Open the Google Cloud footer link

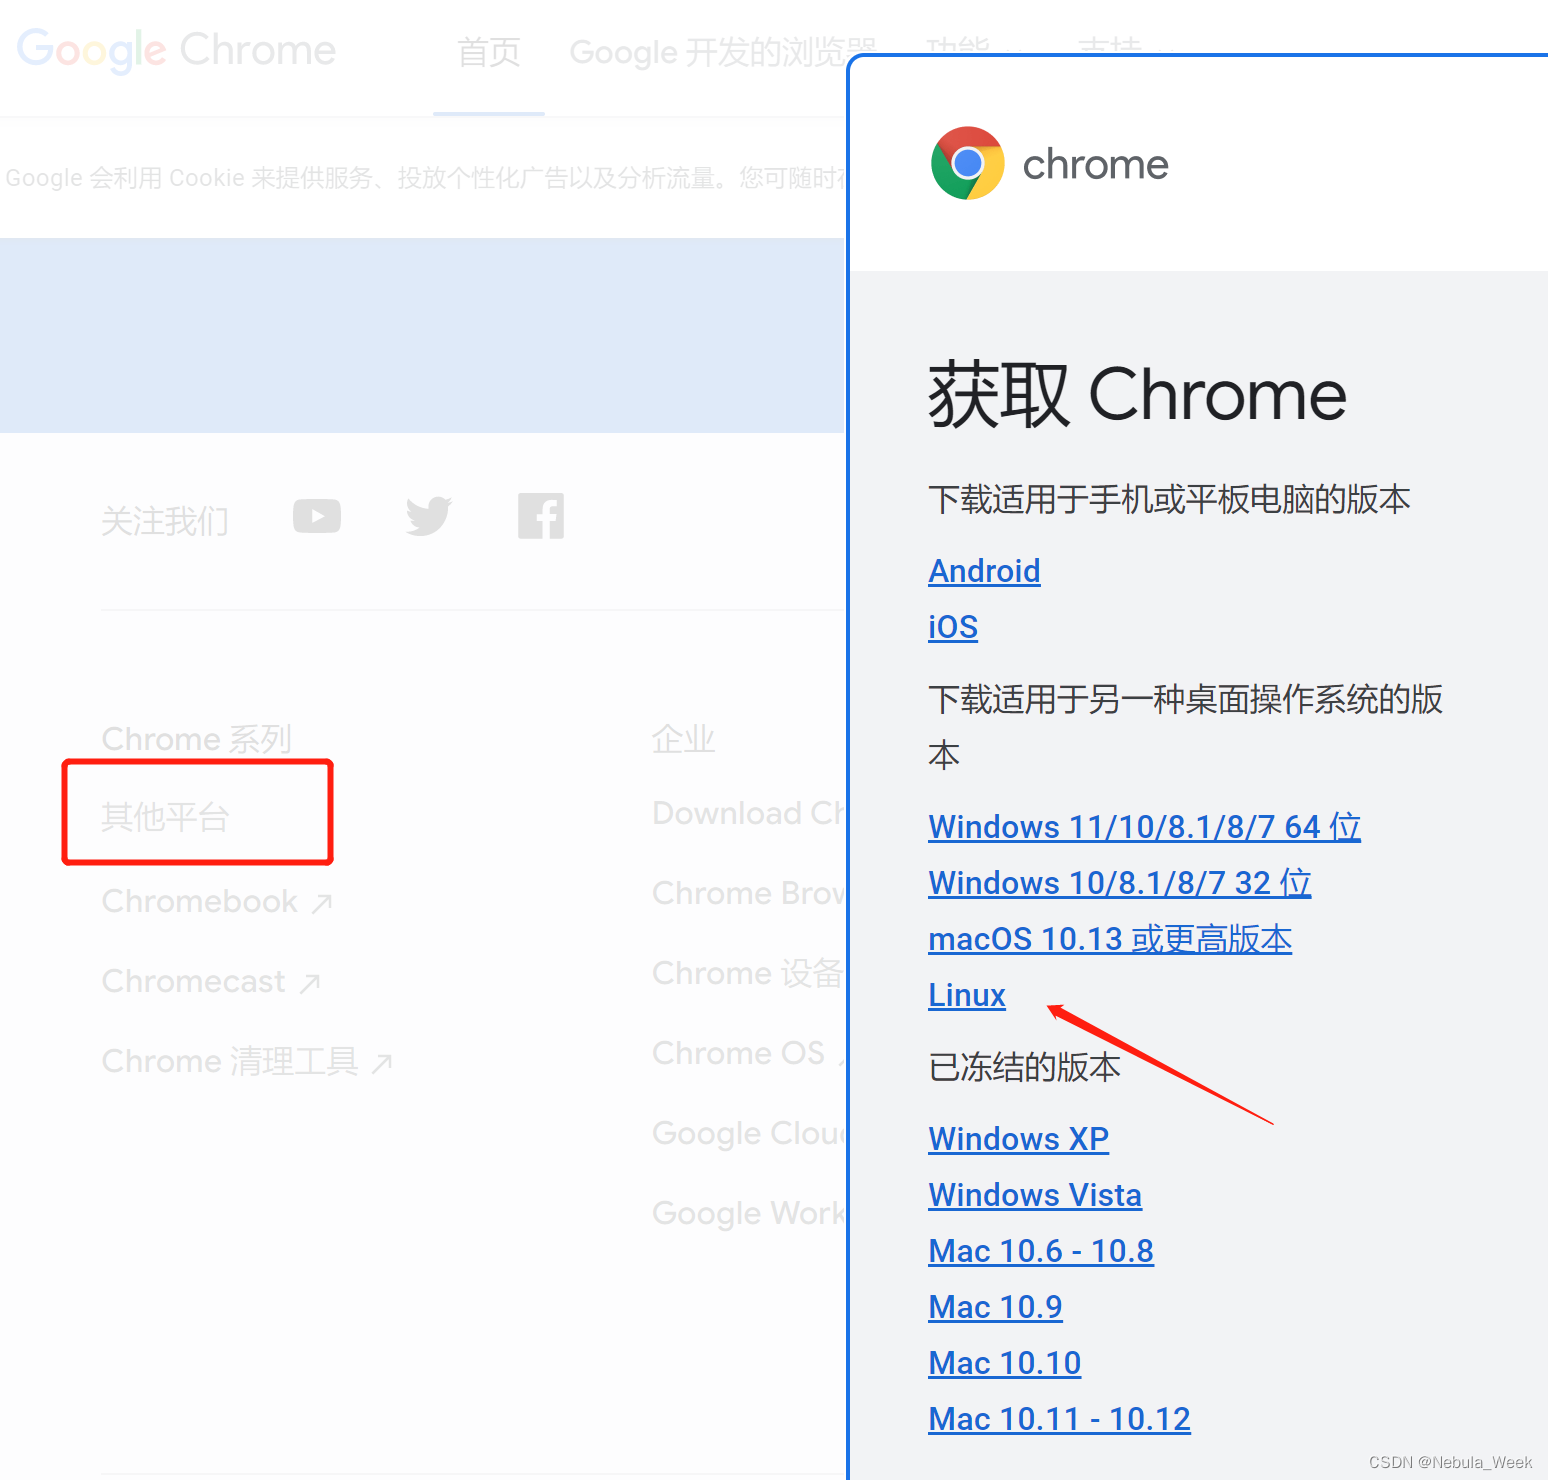pos(749,1133)
